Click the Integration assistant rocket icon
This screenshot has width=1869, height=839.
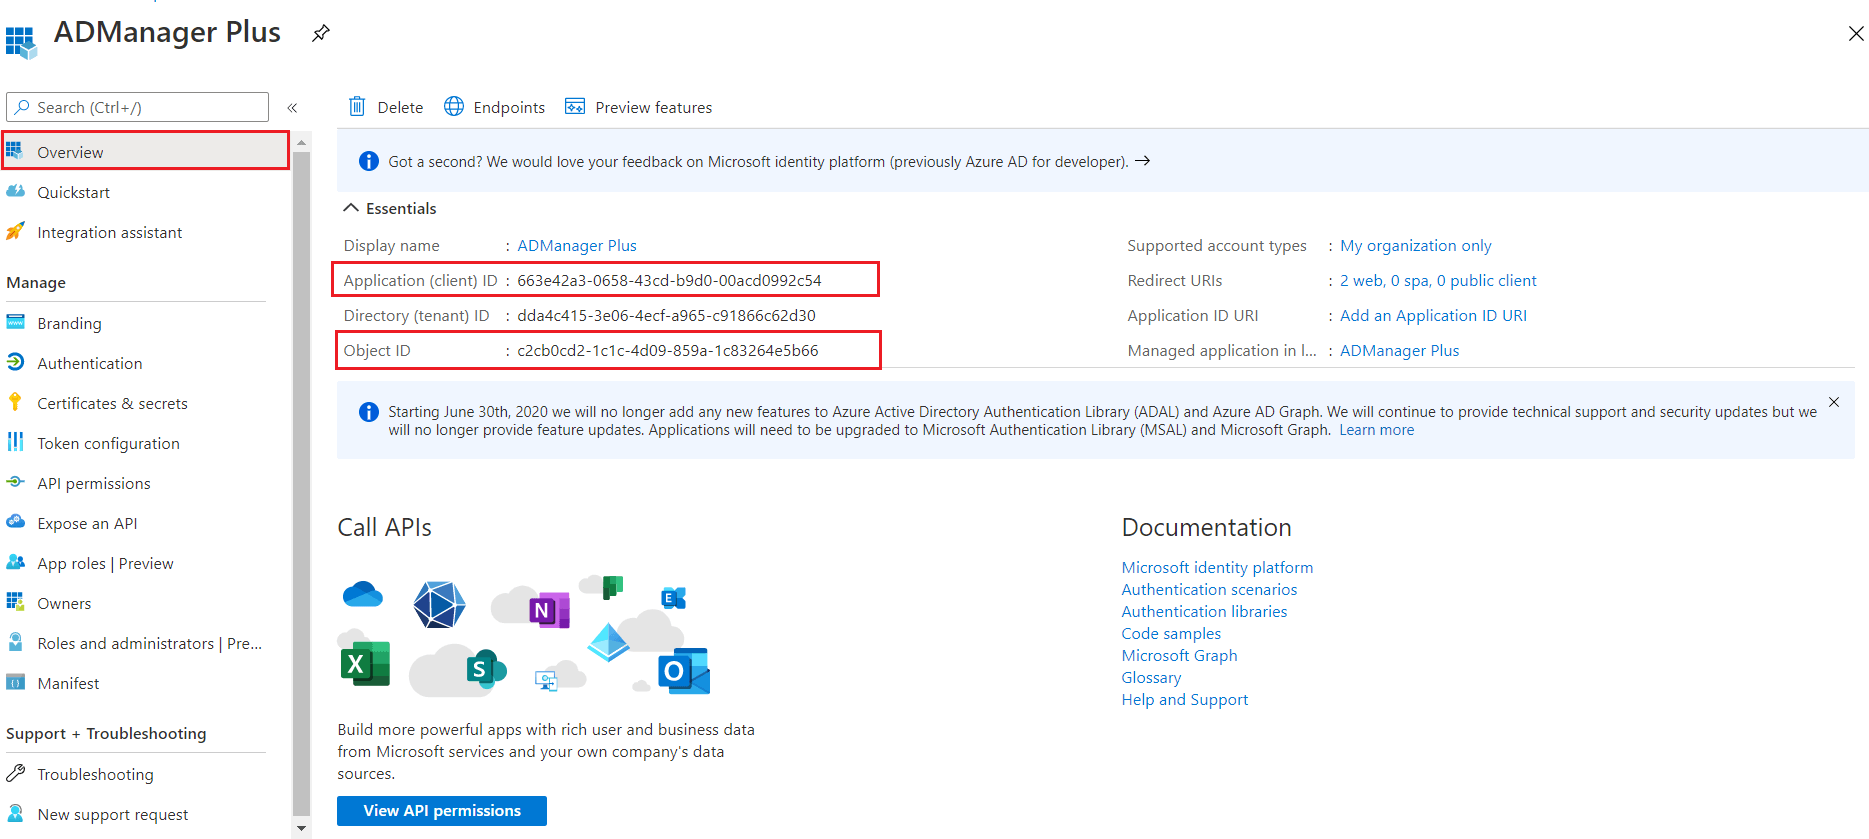pyautogui.click(x=15, y=231)
